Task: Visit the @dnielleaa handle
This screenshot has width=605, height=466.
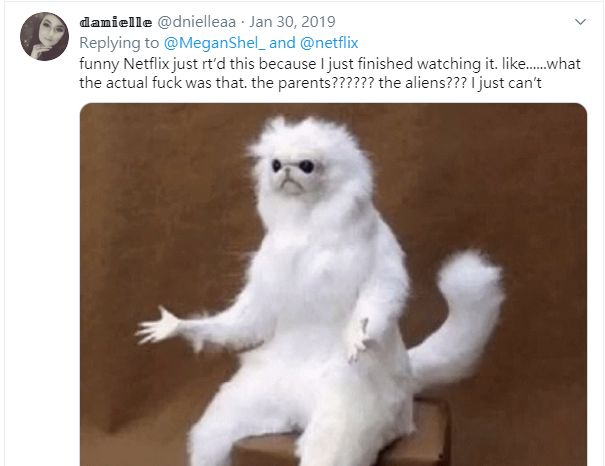Action: pos(196,22)
